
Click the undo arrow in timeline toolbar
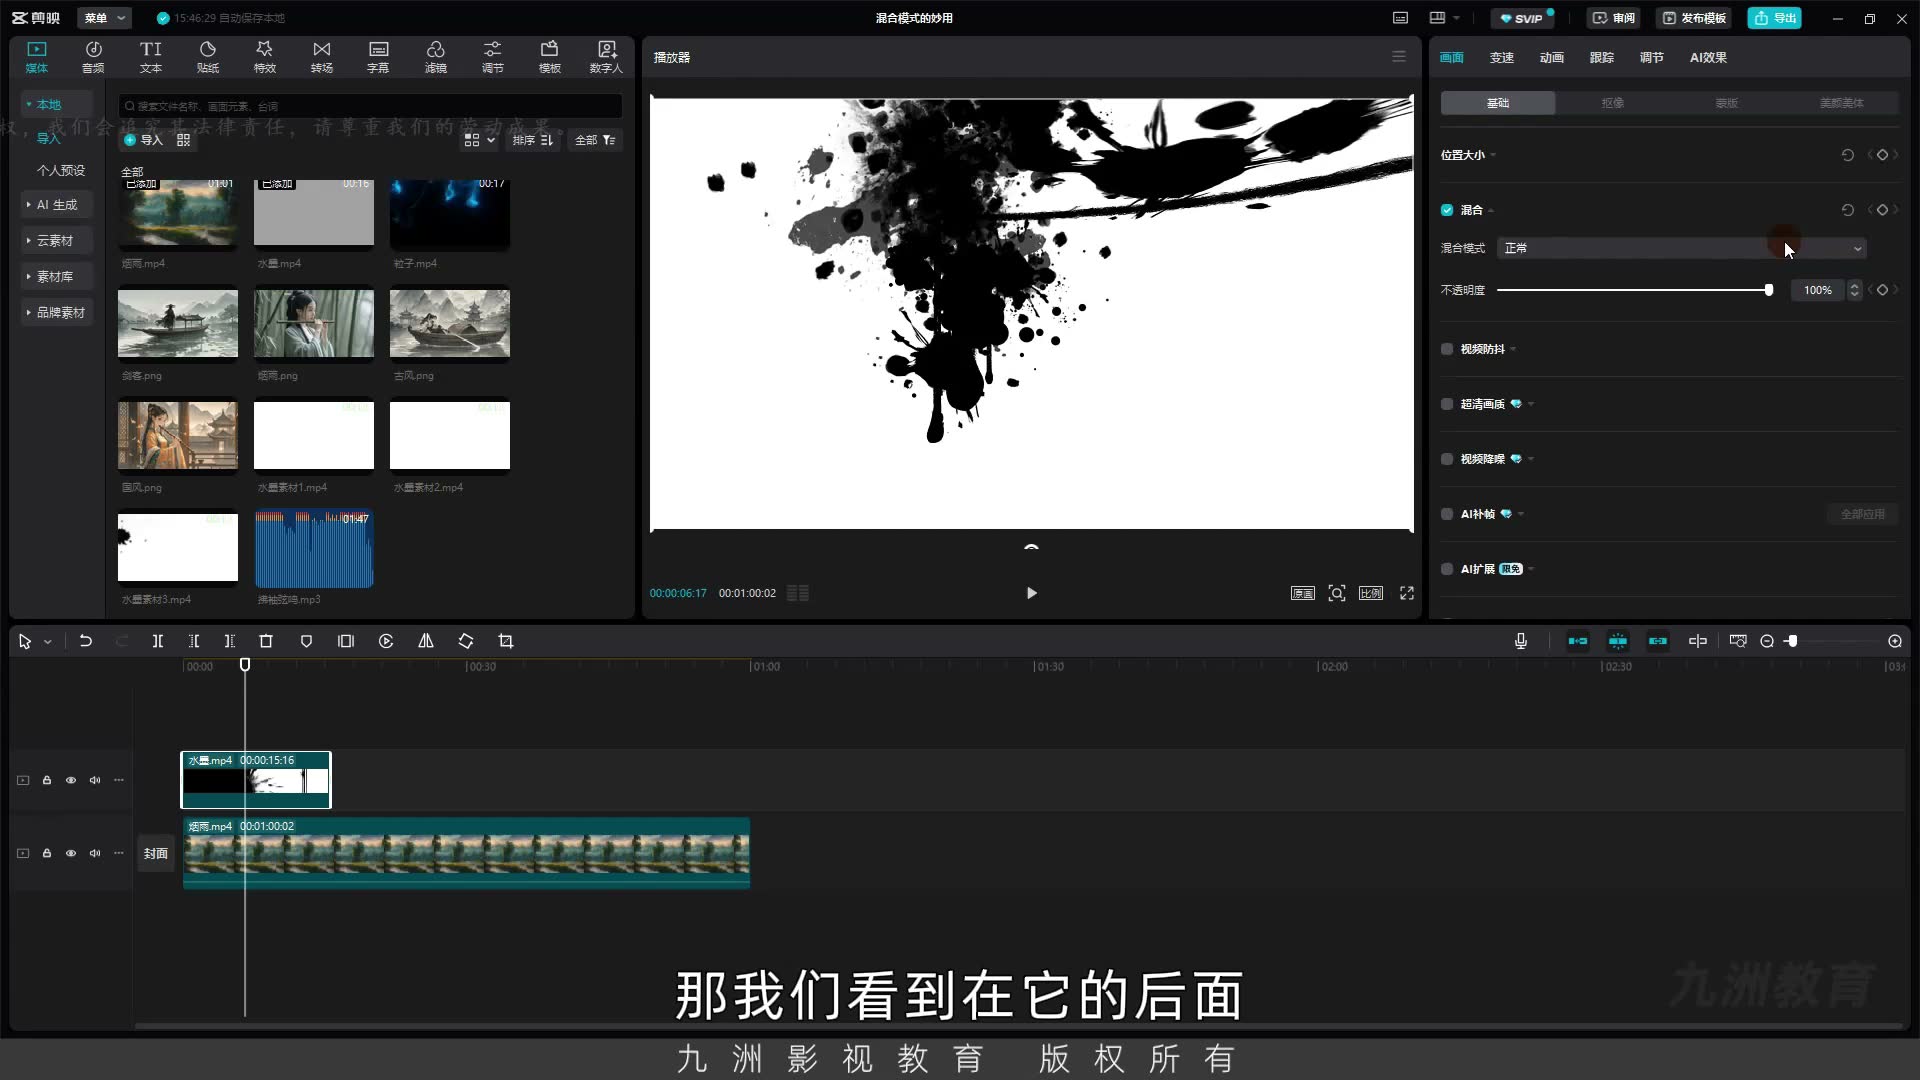click(86, 641)
